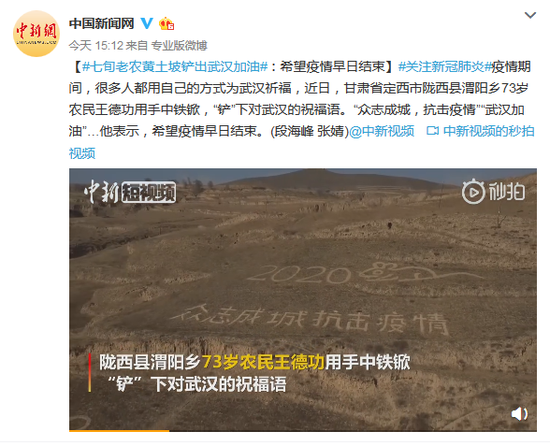Click the 2020 mouse drawing in video
550x446 pixels.
(x=365, y=273)
